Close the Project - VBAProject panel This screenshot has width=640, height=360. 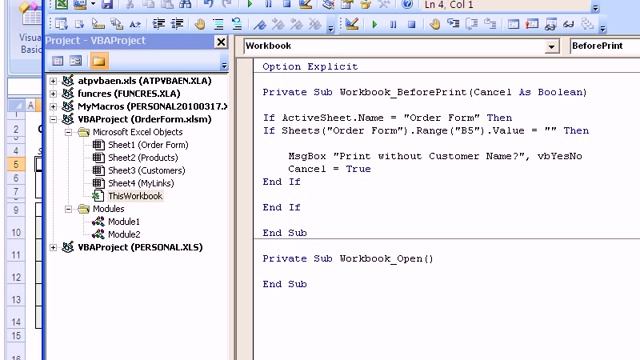(x=221, y=42)
